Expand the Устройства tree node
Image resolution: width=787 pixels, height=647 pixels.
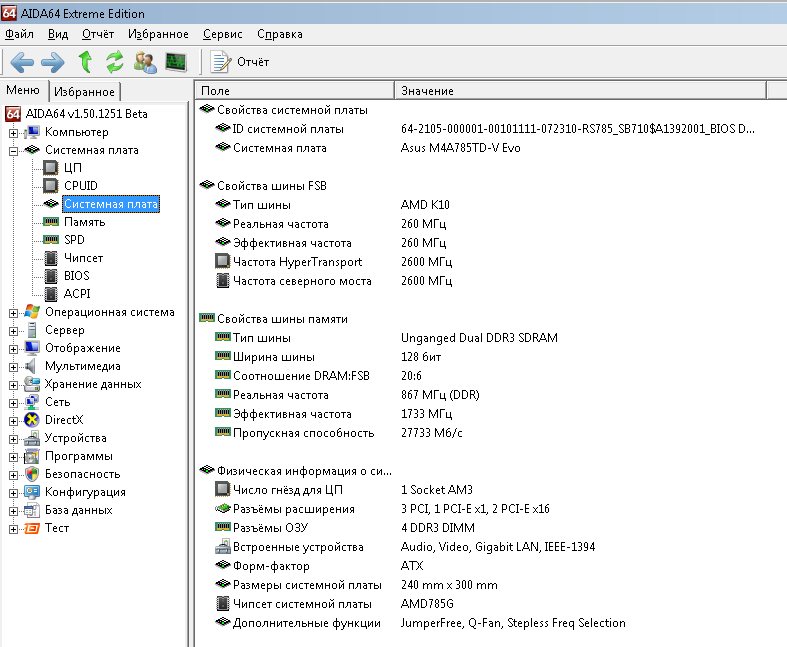click(x=14, y=439)
